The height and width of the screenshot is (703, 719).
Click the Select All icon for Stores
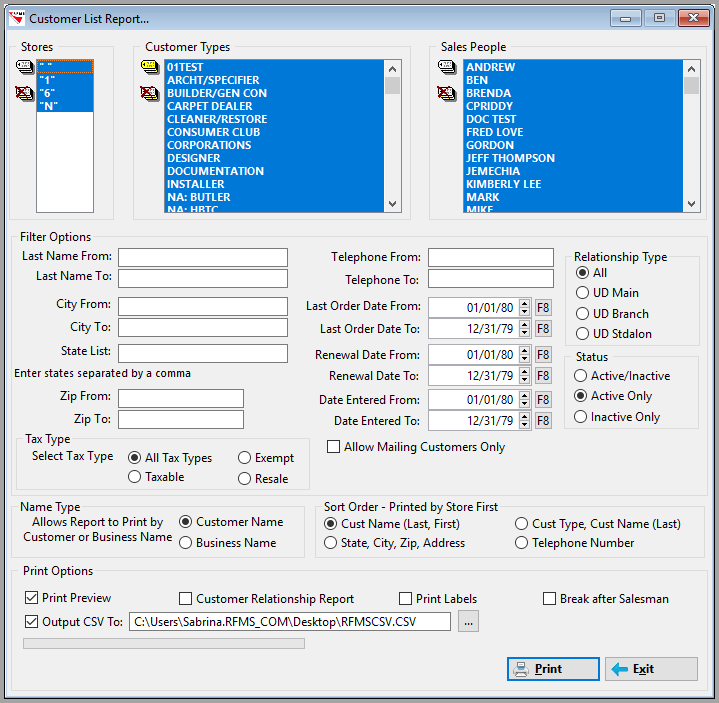coord(25,67)
